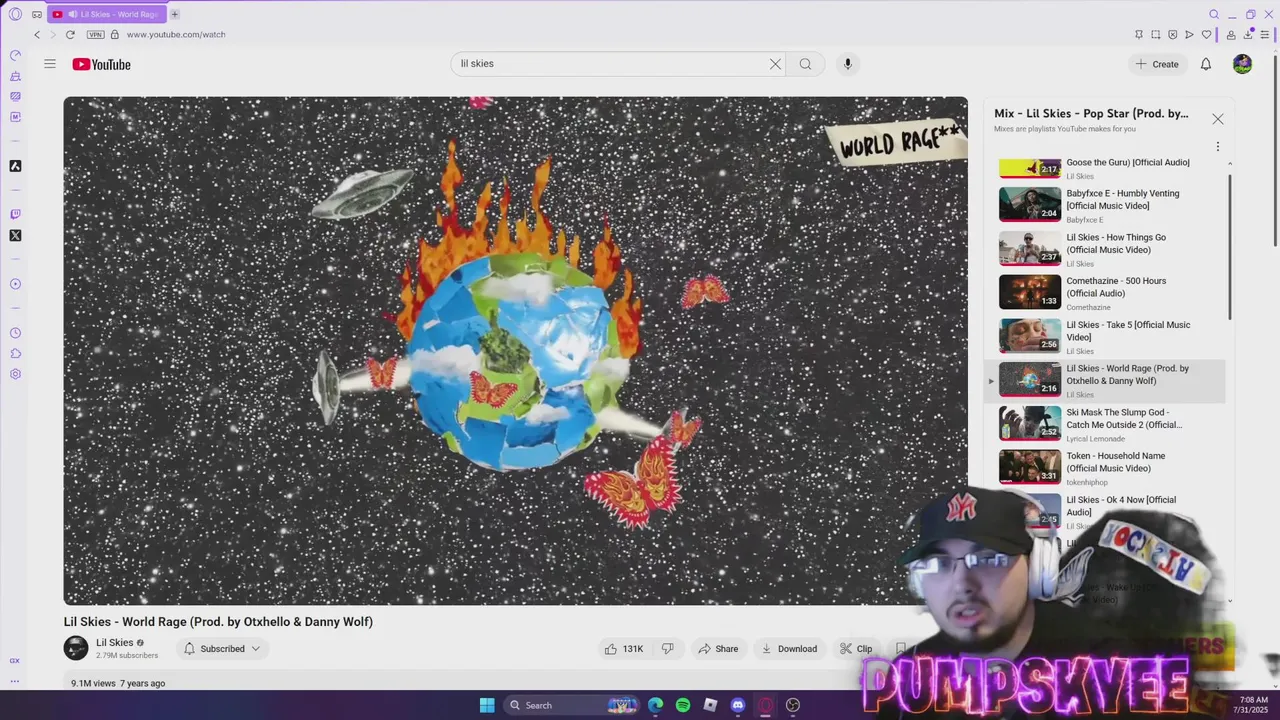Run the YouTube search magnifier button

805,64
